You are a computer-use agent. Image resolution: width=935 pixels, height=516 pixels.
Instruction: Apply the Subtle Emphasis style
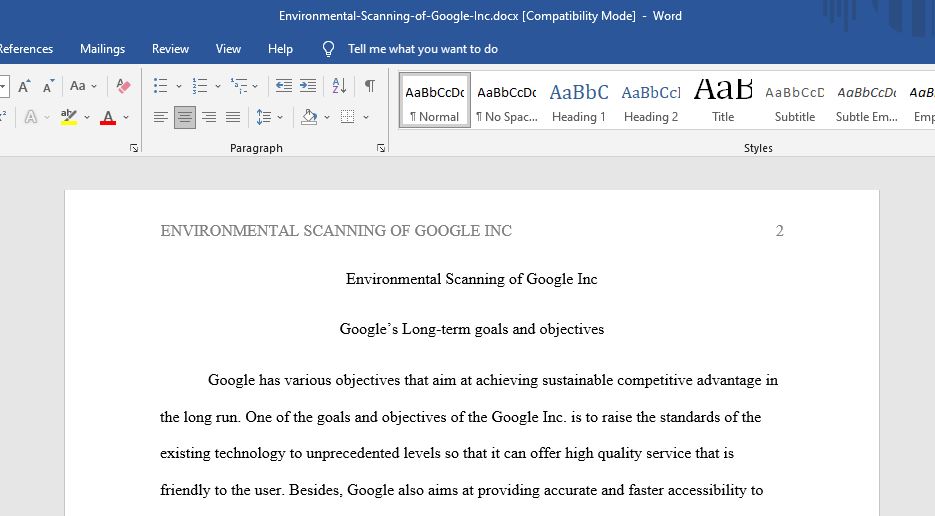[866, 100]
